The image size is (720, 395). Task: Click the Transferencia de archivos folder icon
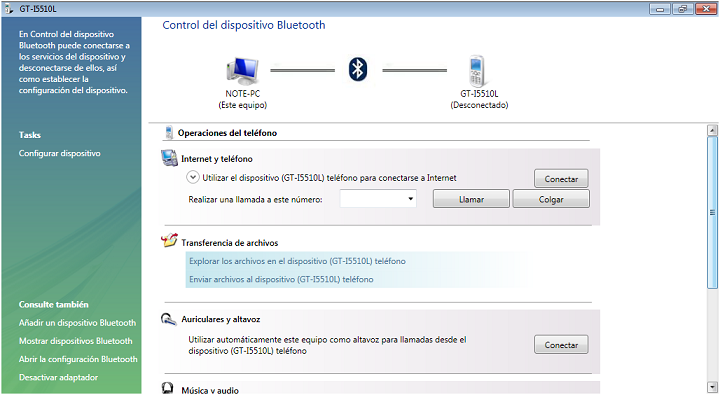(x=169, y=240)
